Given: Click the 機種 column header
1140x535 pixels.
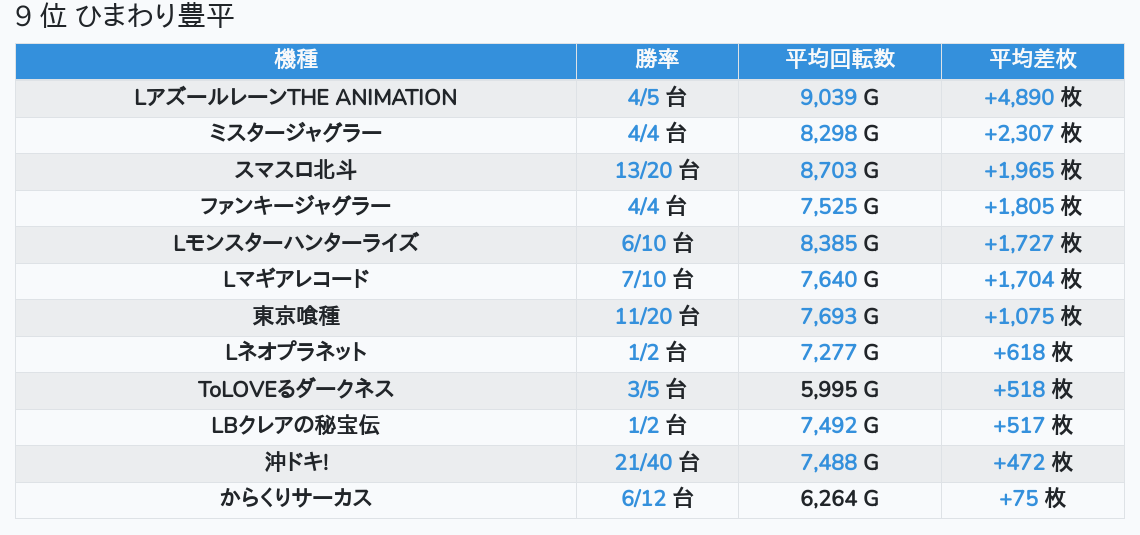Looking at the screenshot, I should pos(296,60).
